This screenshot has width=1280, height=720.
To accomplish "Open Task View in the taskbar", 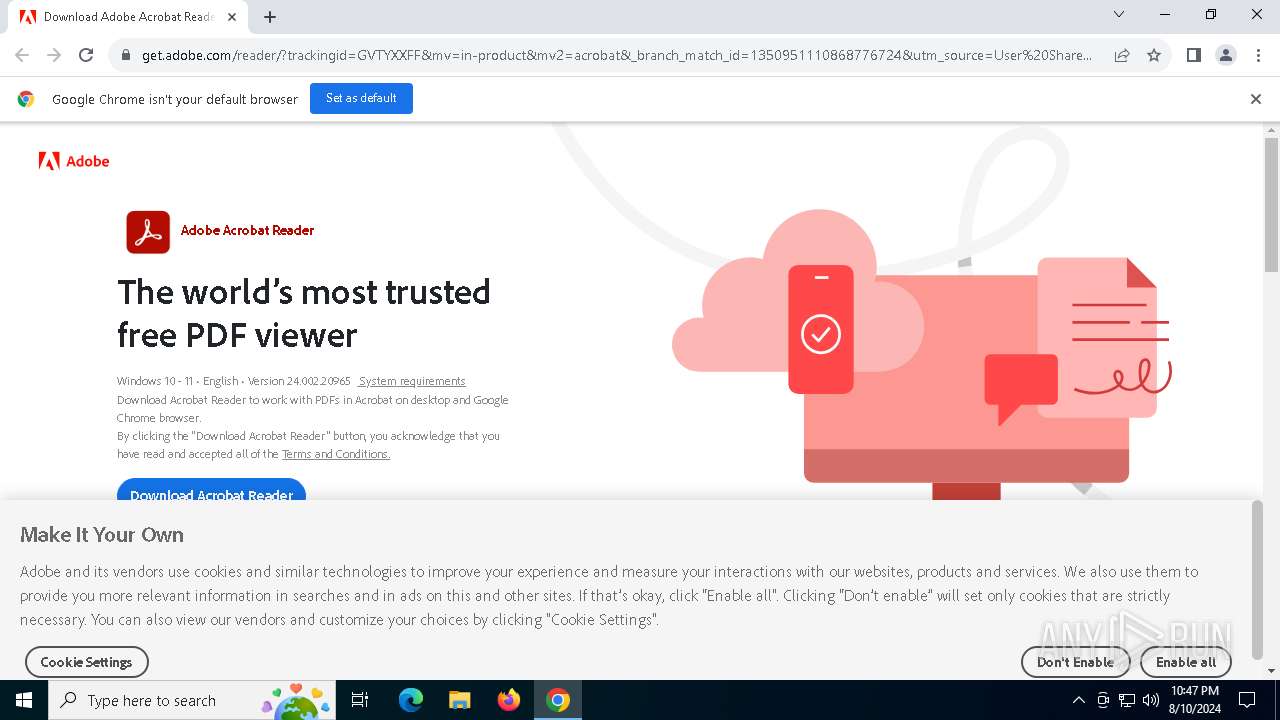I will [360, 700].
